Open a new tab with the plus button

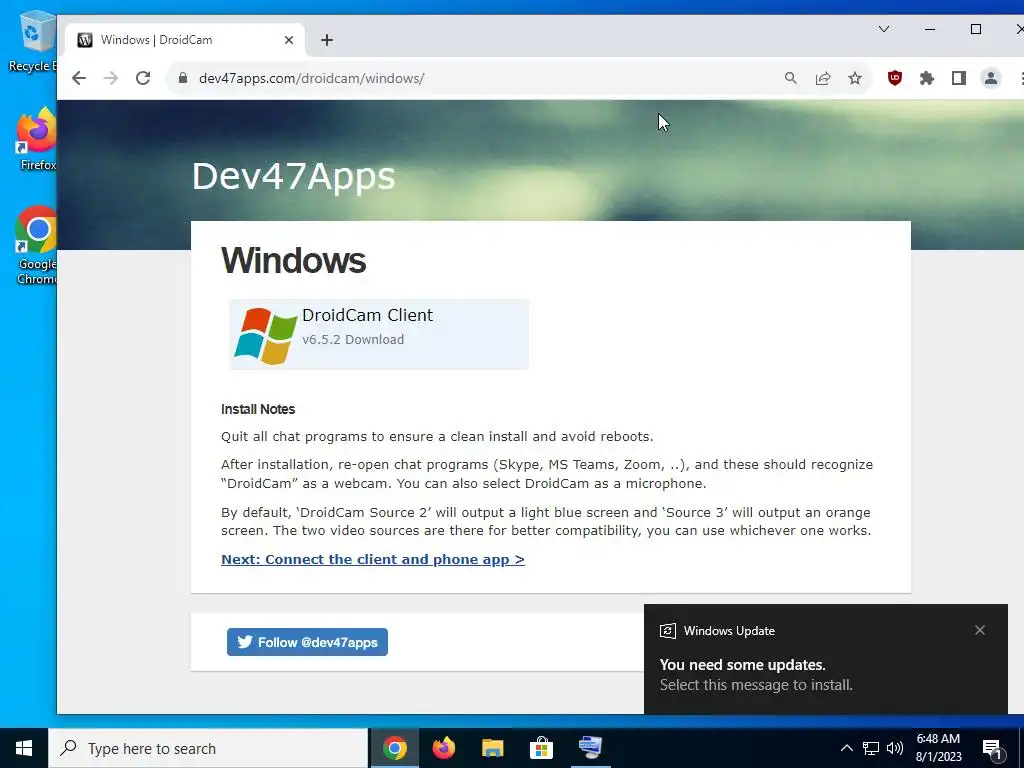(x=327, y=40)
